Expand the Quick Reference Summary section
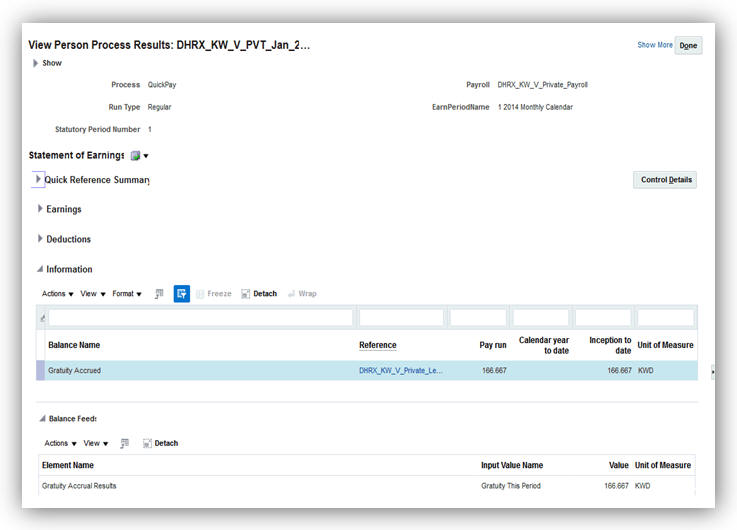The height and width of the screenshot is (530, 737). tap(38, 179)
